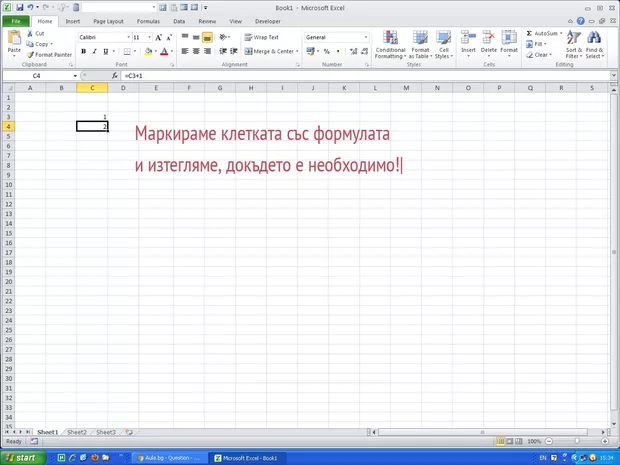Apply the yellow Fill Color bucket
620x465 pixels.
(x=148, y=51)
